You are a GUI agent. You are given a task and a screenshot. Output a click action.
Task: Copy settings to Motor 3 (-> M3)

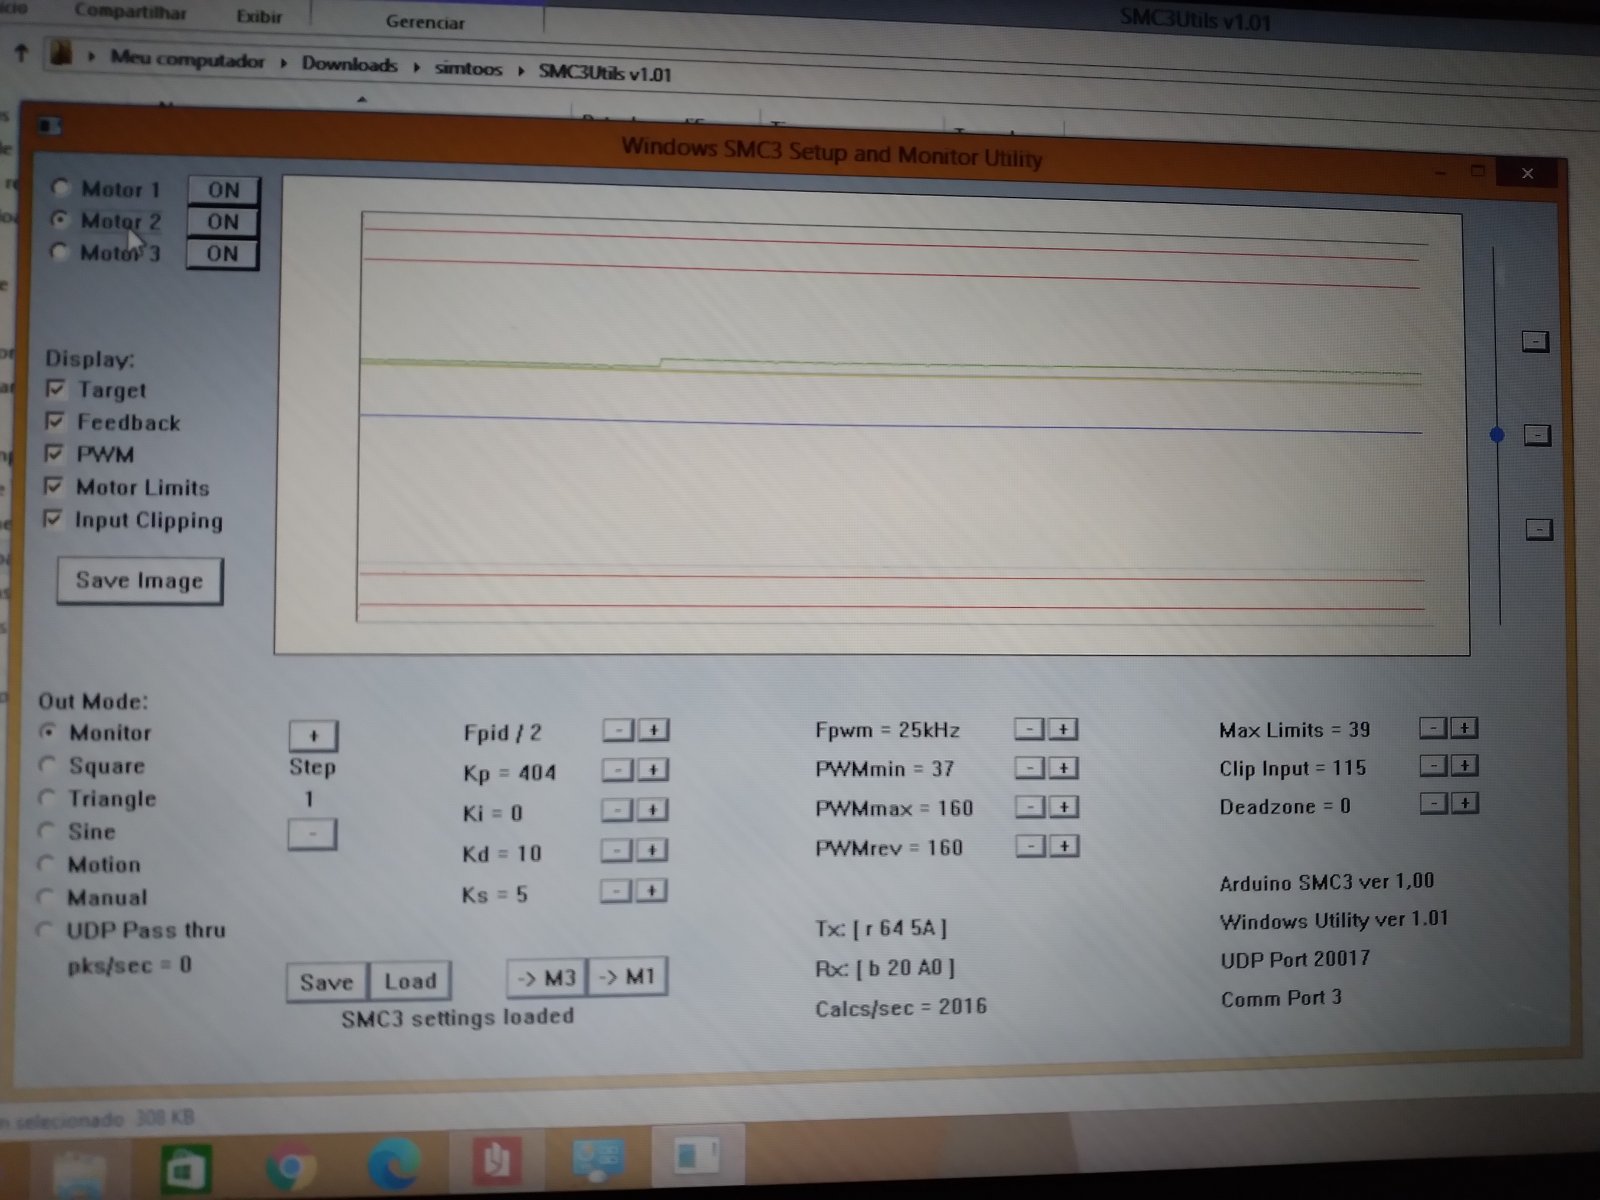pyautogui.click(x=547, y=977)
